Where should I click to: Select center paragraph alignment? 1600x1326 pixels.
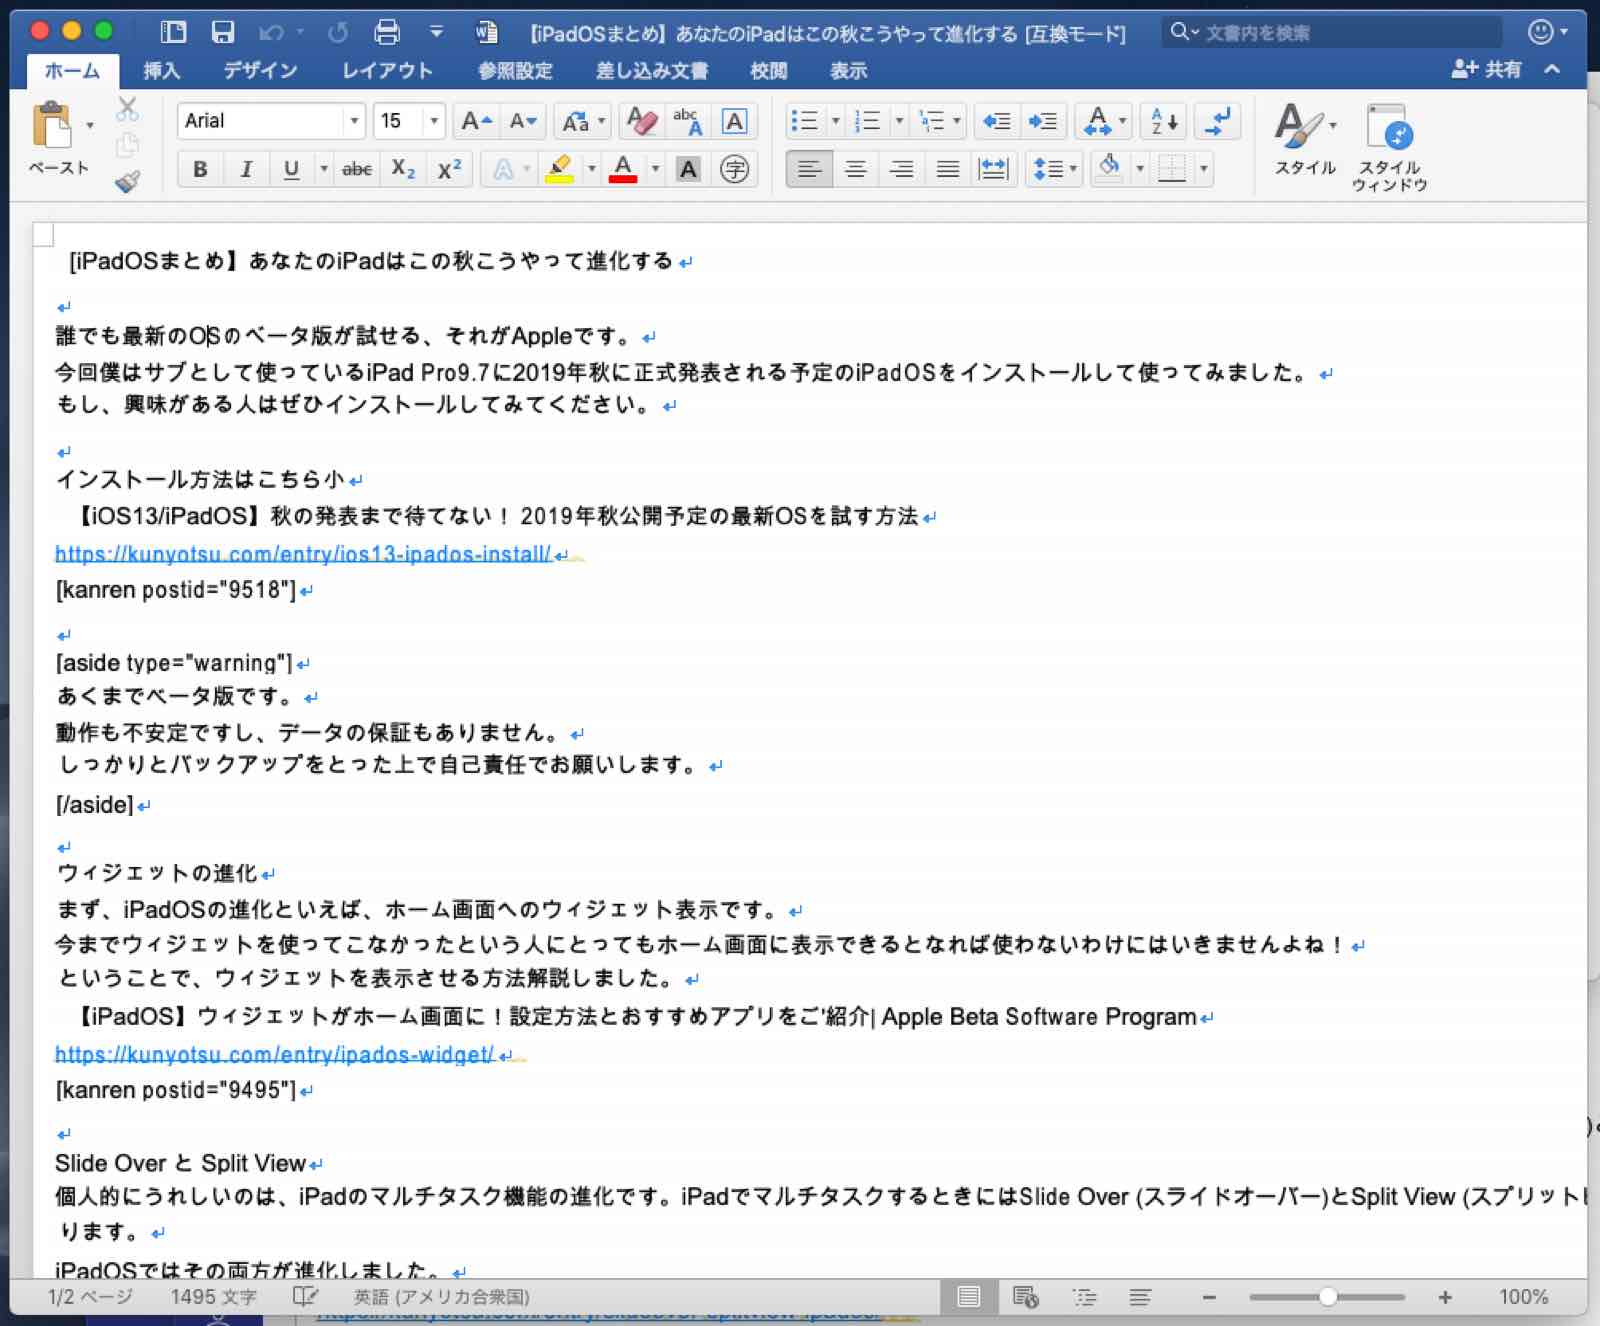coord(855,170)
